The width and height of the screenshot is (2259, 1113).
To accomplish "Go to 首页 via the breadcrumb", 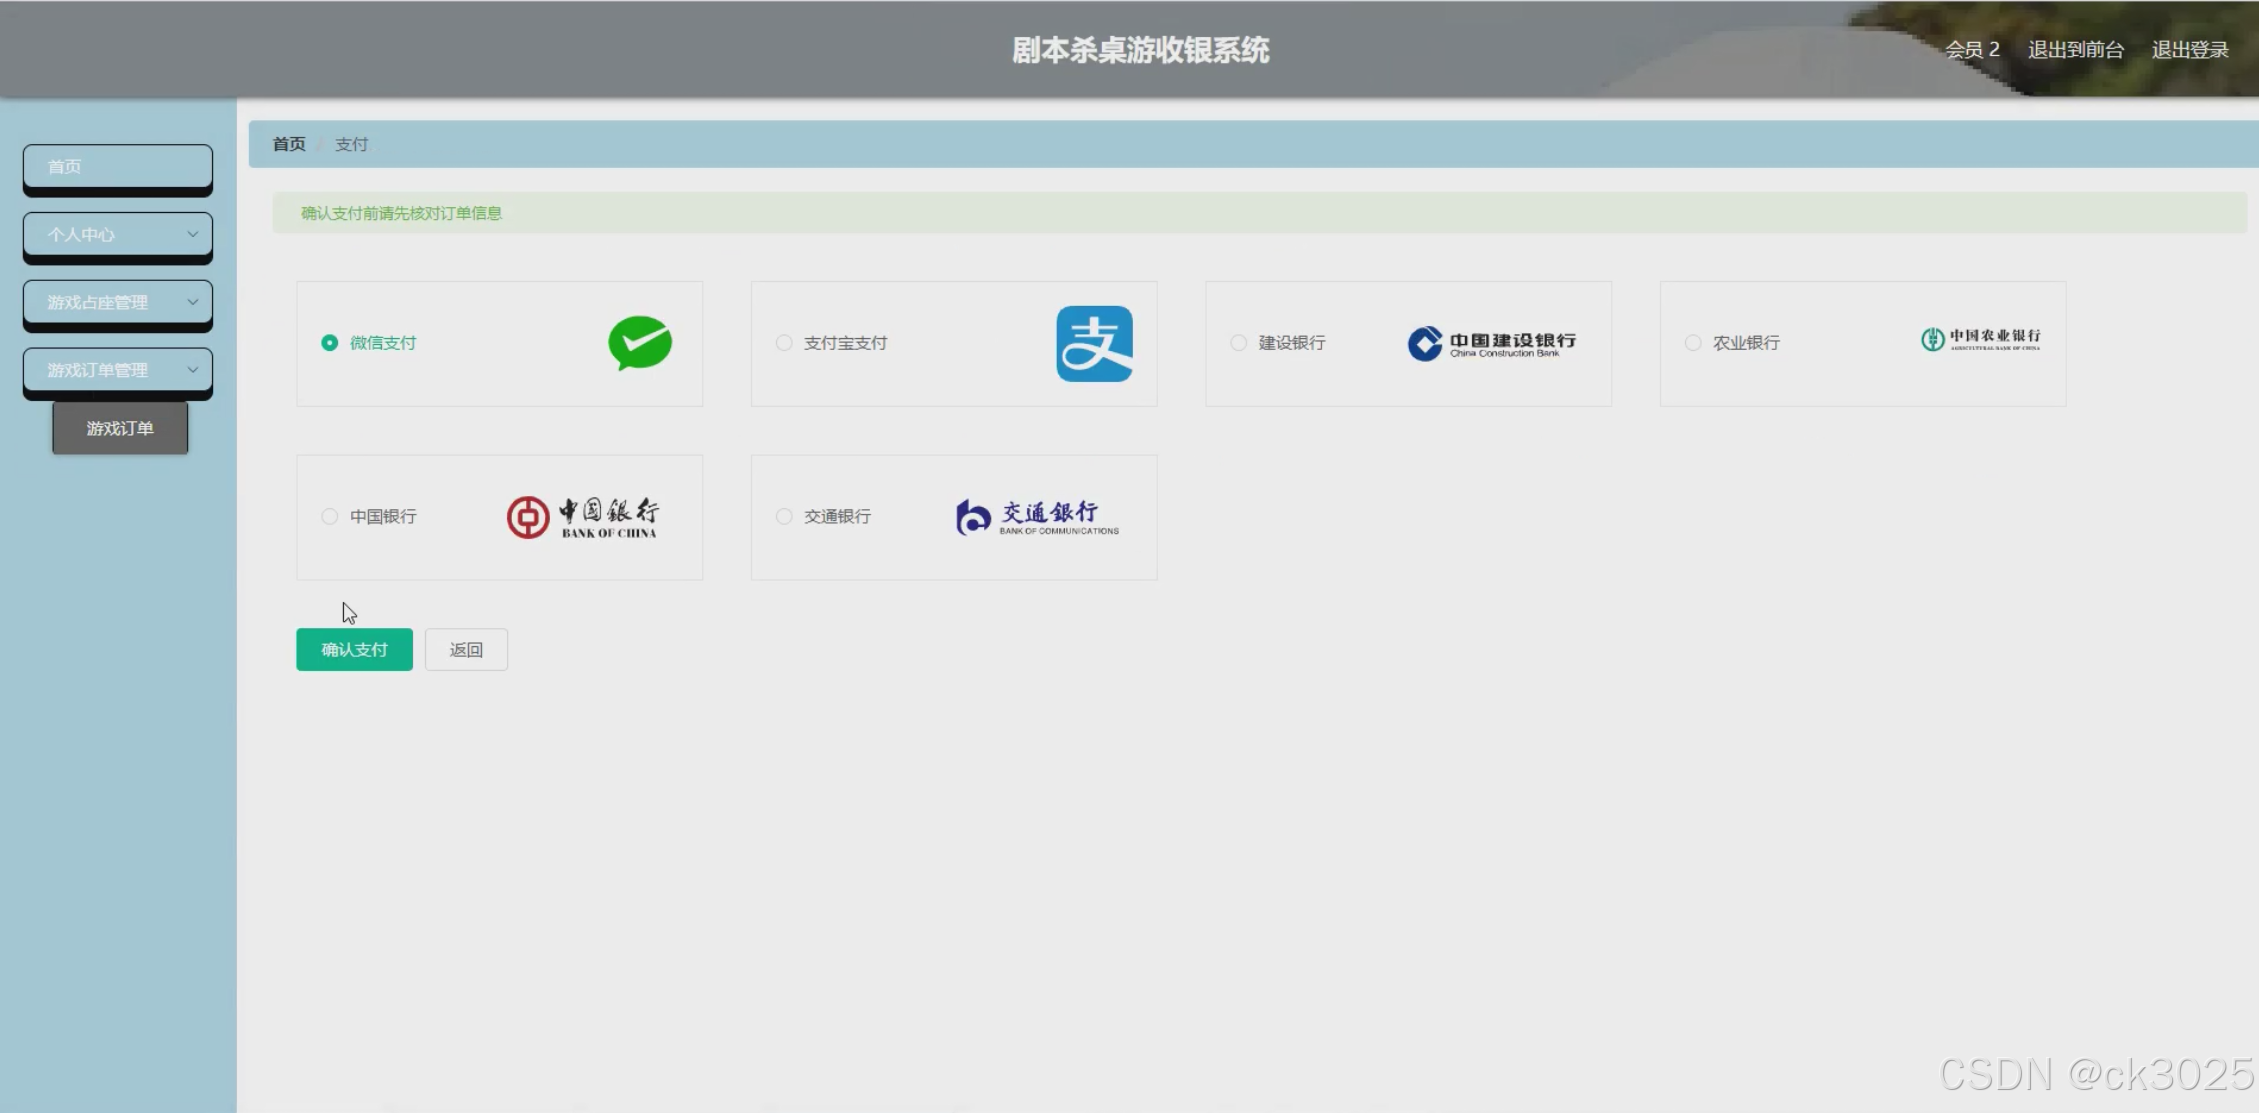I will click(x=289, y=144).
